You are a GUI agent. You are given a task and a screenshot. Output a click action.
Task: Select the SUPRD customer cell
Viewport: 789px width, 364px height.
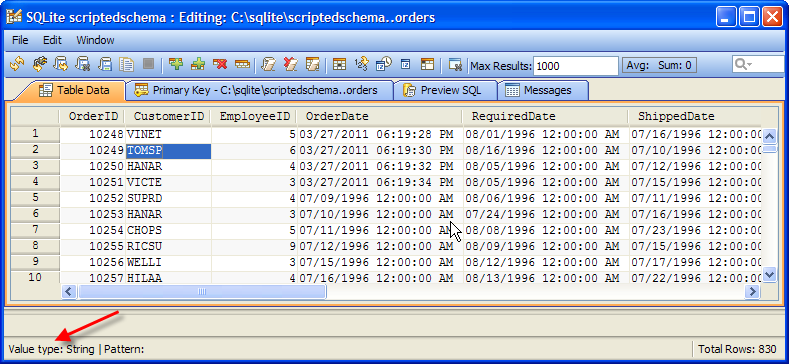tap(168, 199)
